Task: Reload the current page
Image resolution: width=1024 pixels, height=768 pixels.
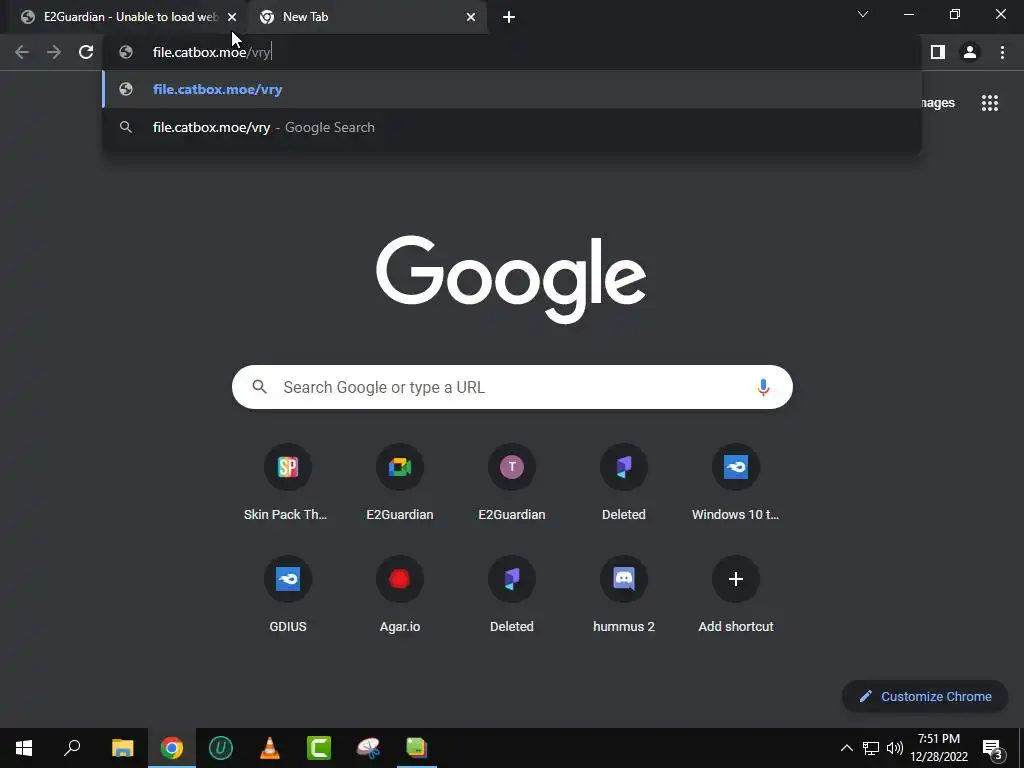Action: point(86,52)
